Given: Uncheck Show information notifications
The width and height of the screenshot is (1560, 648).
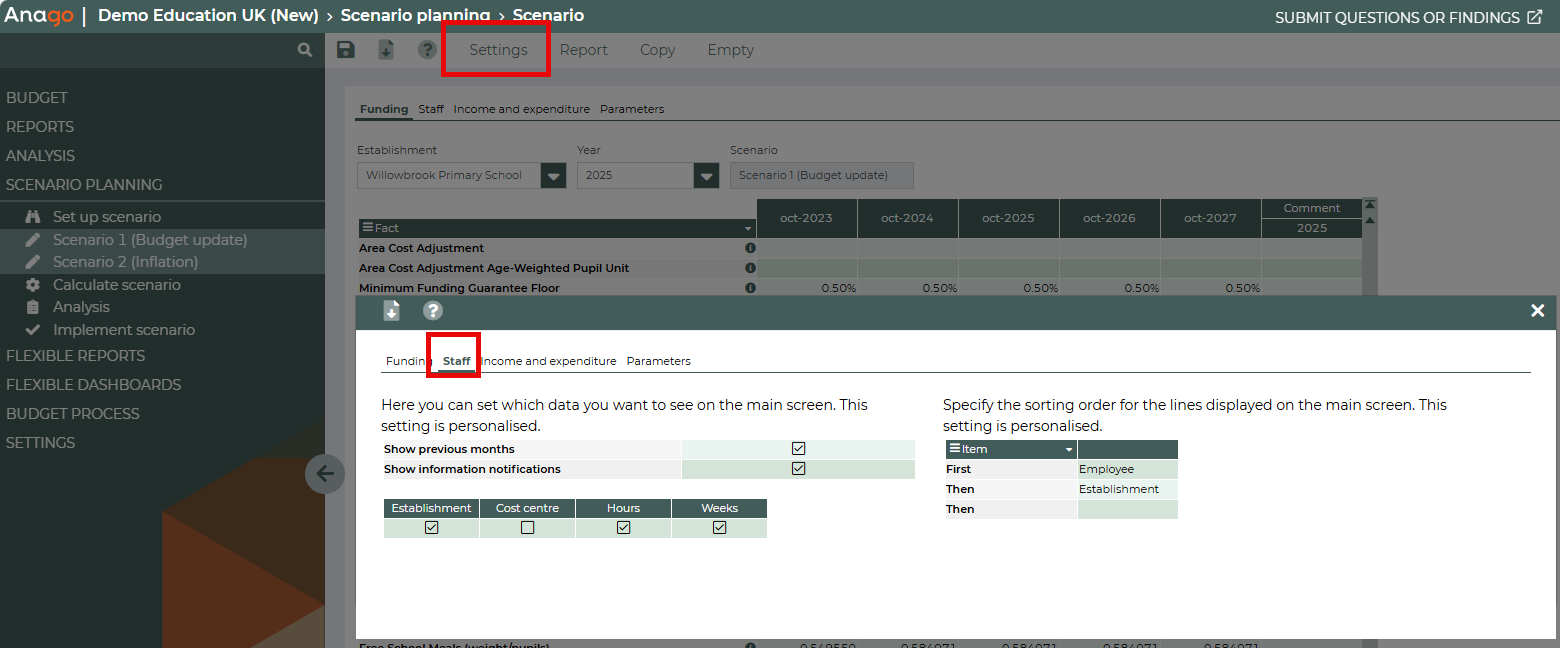Looking at the screenshot, I should tap(798, 469).
